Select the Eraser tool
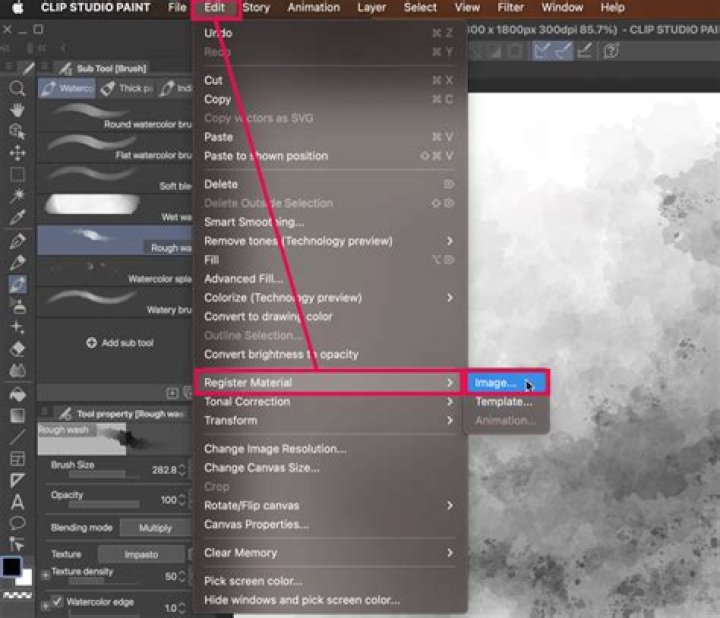This screenshot has width=720, height=618. [x=17, y=349]
